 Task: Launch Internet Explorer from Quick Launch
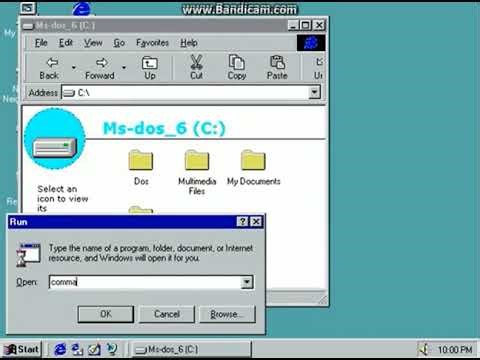pos(60,349)
